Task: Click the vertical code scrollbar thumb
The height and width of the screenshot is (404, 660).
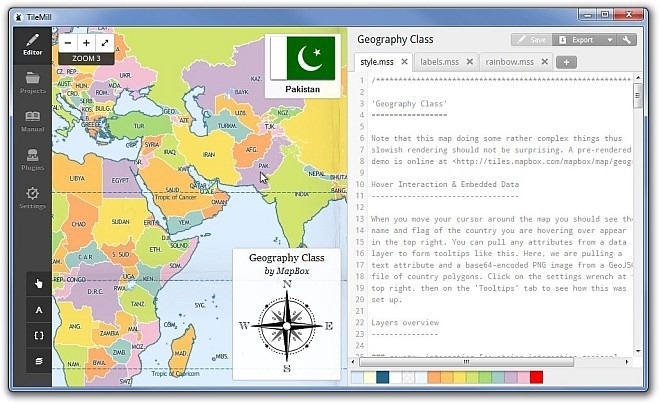Action: (x=638, y=95)
